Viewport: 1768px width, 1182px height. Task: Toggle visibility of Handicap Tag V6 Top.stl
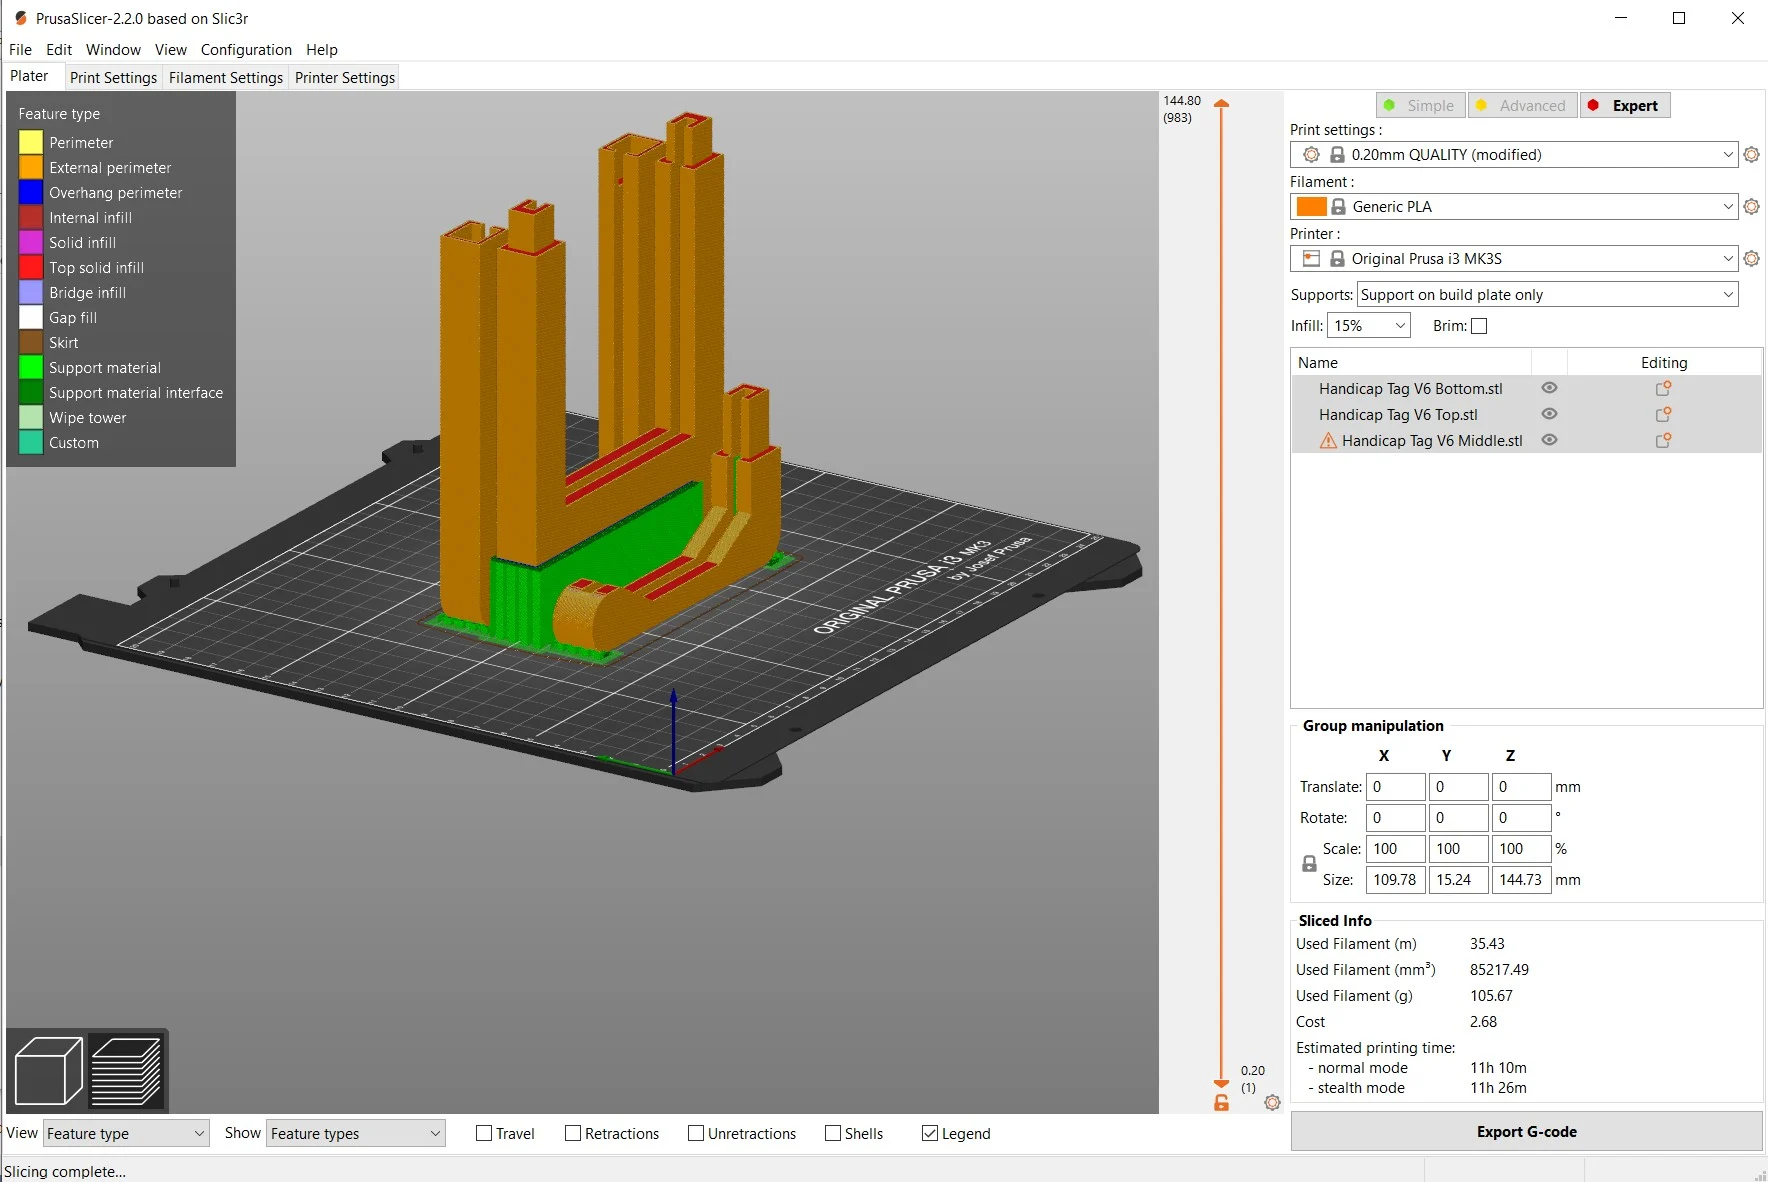tap(1549, 414)
